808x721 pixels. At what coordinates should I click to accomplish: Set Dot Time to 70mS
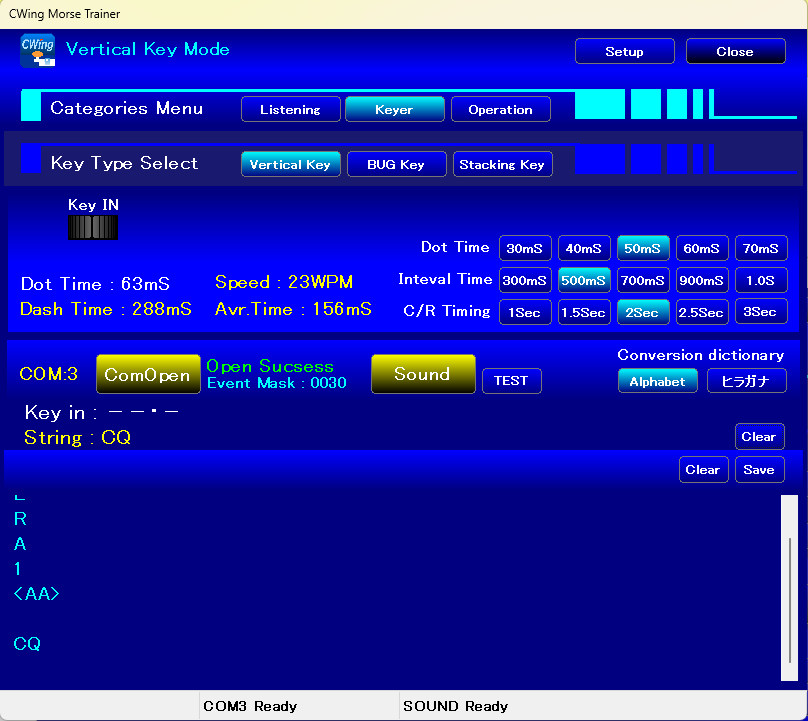click(x=761, y=248)
